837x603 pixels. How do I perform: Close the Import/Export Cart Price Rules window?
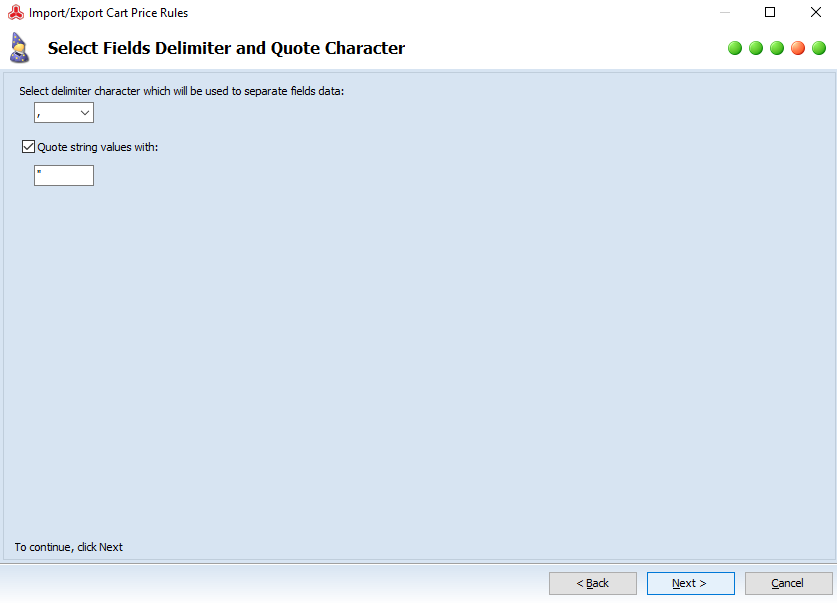click(x=816, y=12)
